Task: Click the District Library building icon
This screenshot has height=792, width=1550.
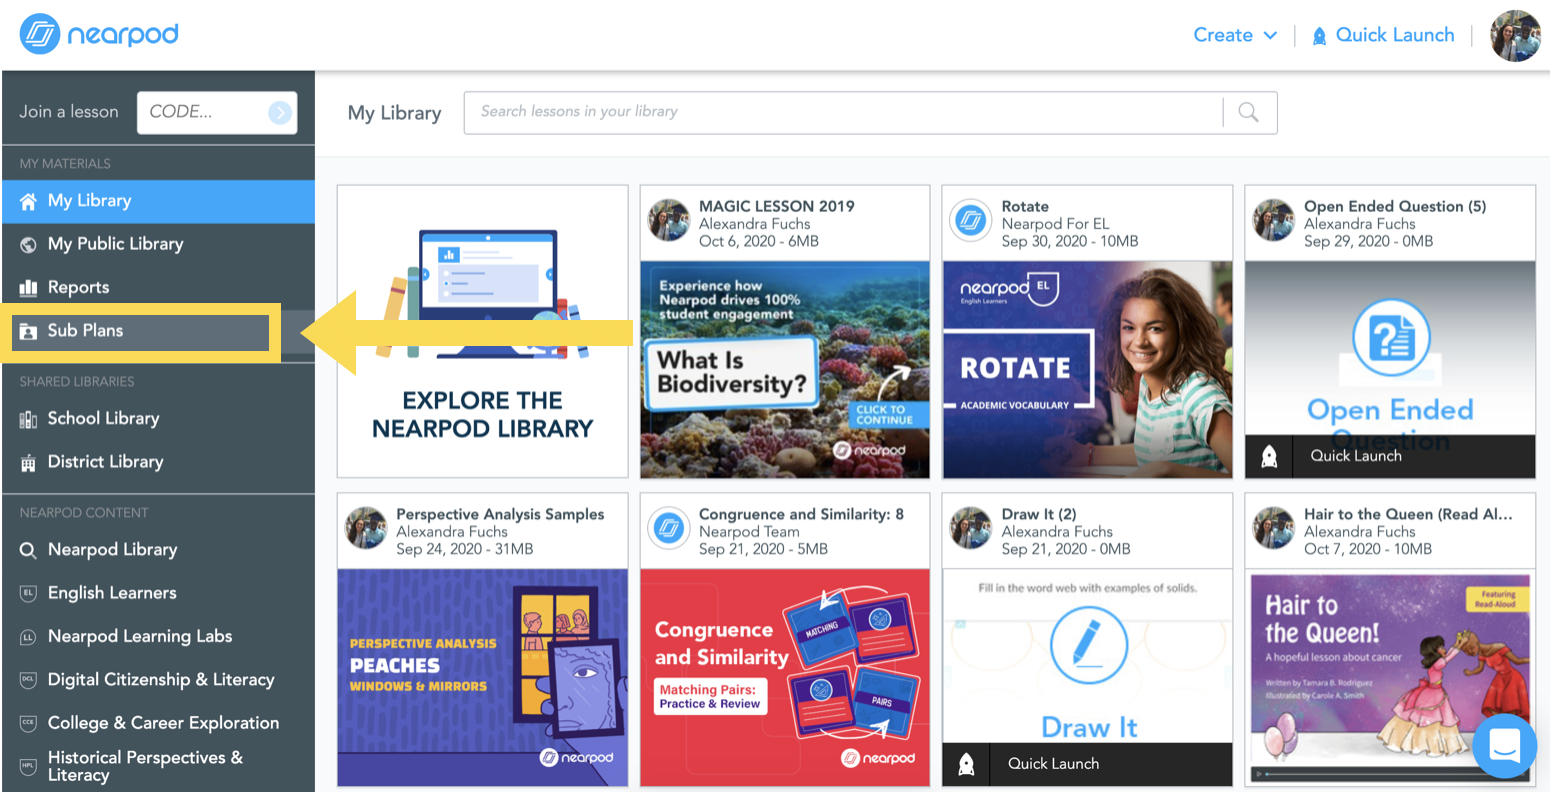Action: (x=28, y=462)
